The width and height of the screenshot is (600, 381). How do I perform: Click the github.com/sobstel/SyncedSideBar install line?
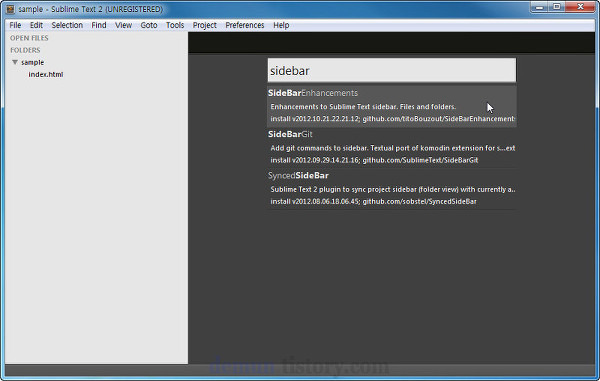[x=373, y=202]
